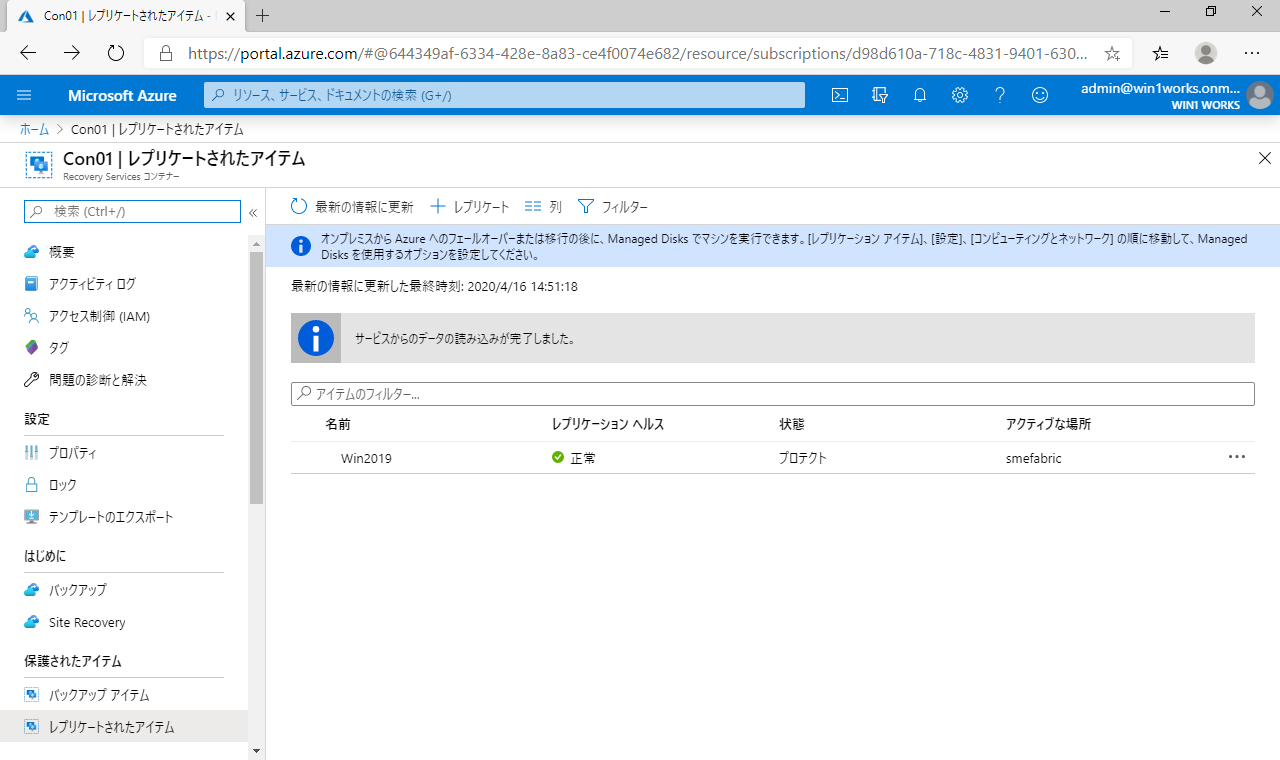The width and height of the screenshot is (1280, 760).
Task: Open the browser settings ellipsis menu
Action: 1252,53
